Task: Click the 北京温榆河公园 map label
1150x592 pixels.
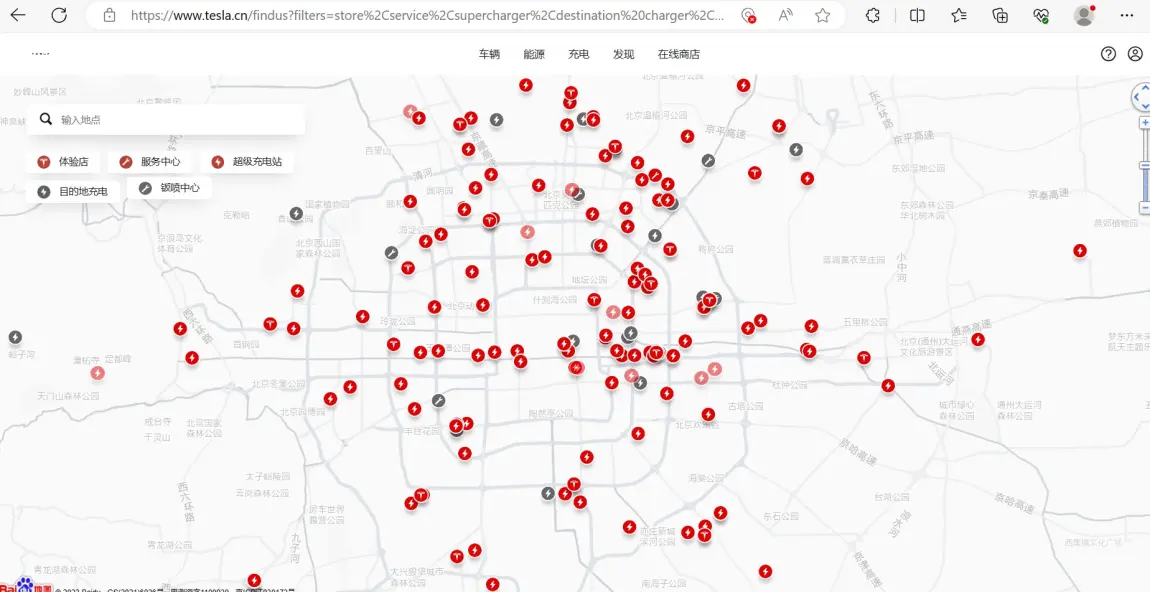Action: coord(656,115)
